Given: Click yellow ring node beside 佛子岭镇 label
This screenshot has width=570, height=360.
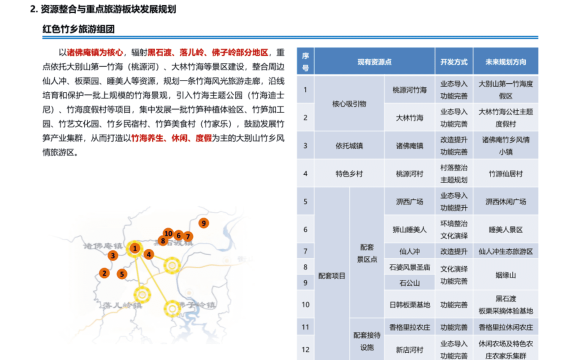Looking at the screenshot, I should (172, 309).
